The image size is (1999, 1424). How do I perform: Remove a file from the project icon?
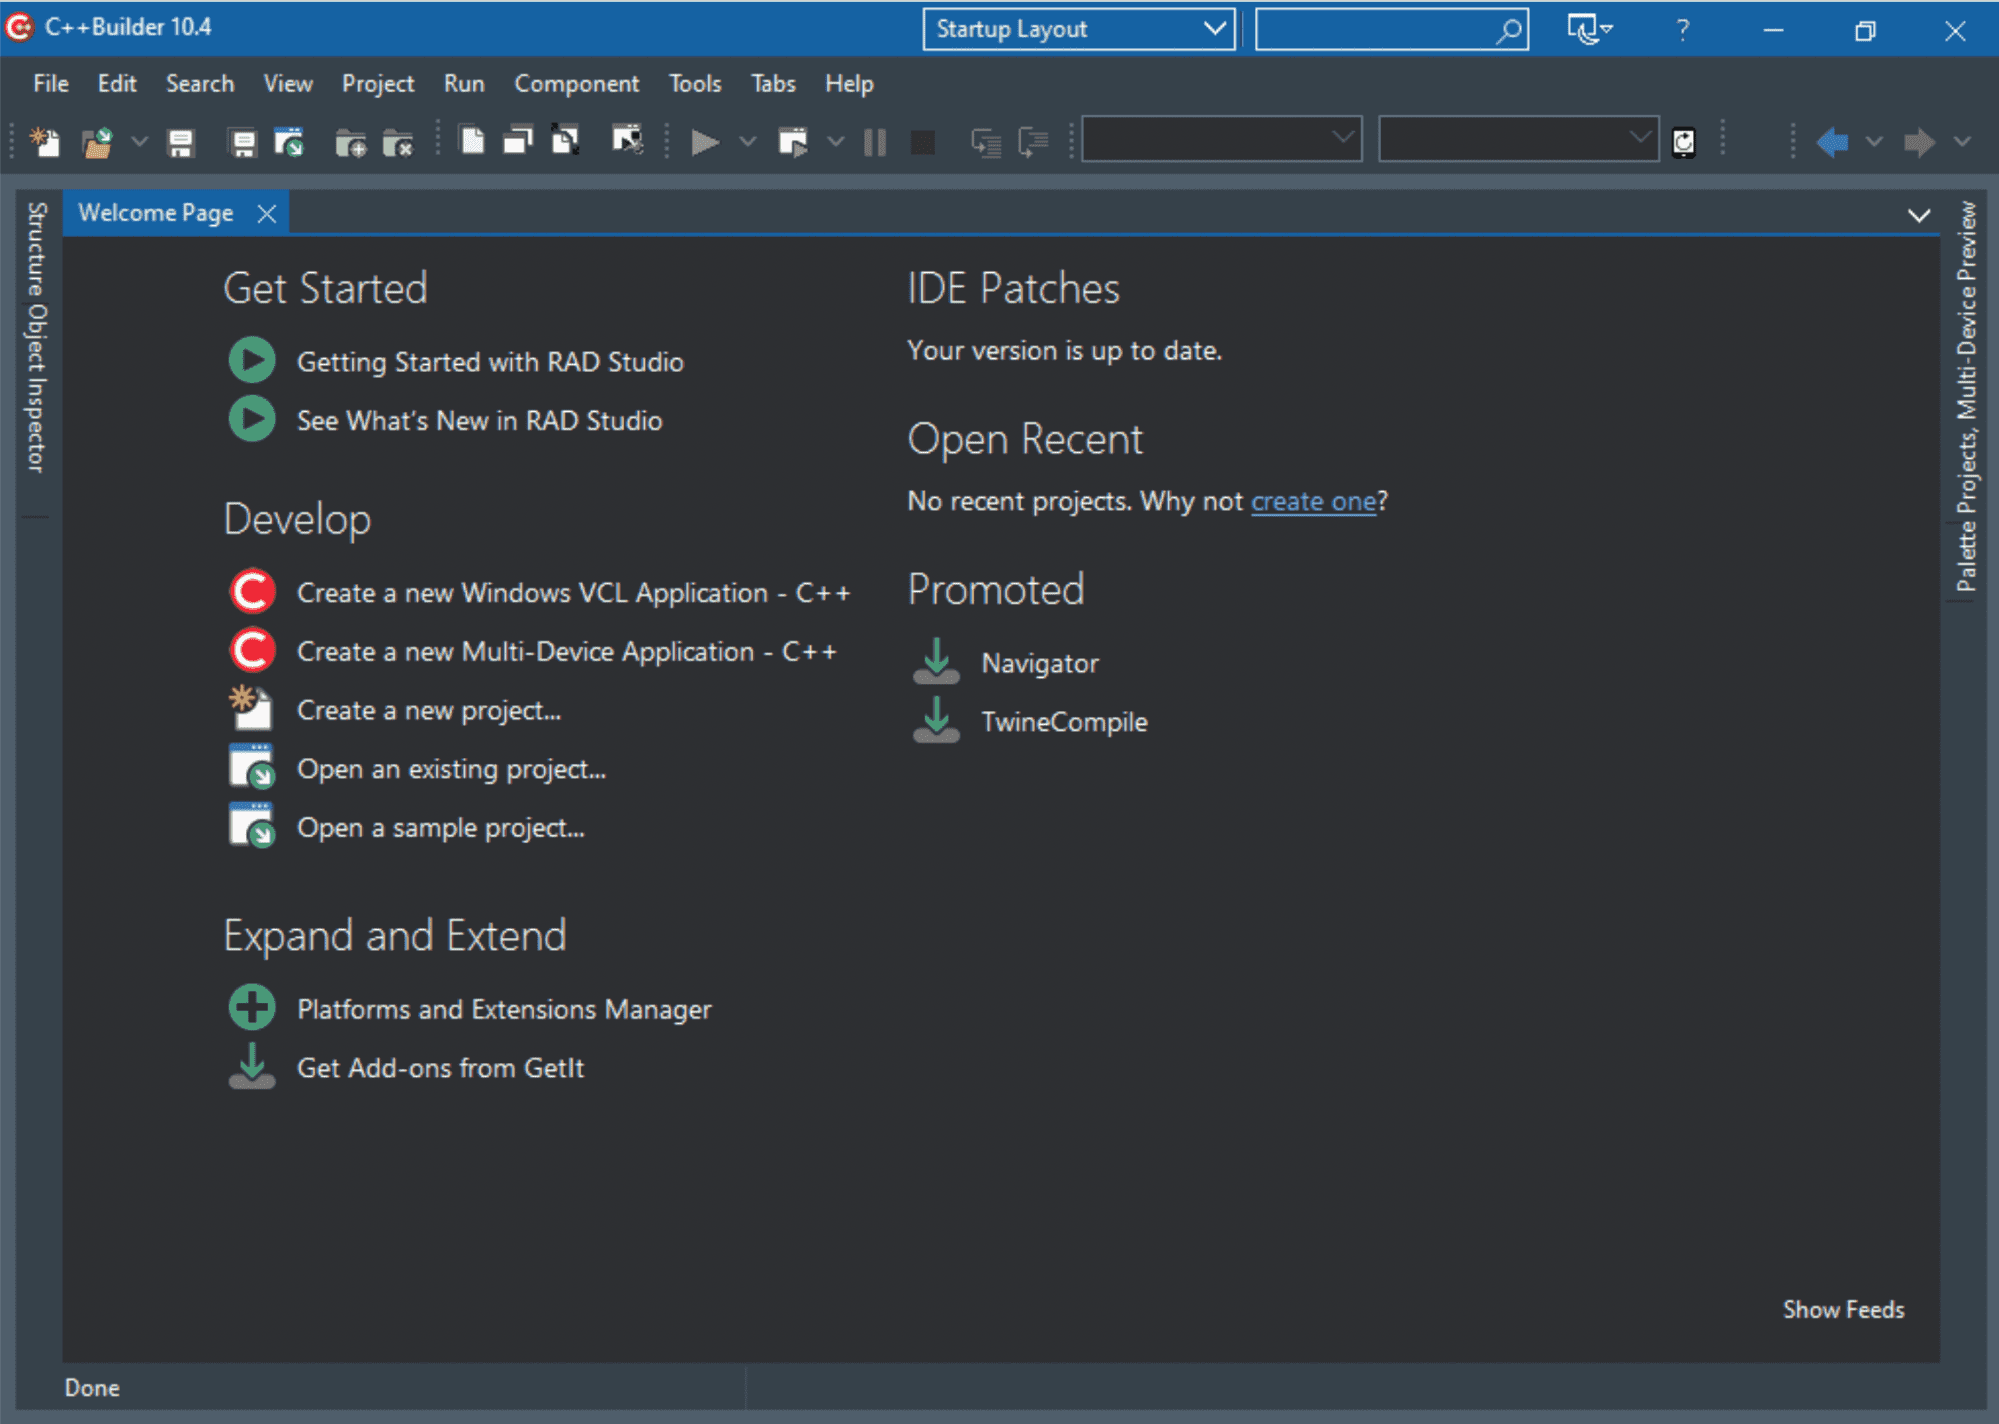point(399,142)
